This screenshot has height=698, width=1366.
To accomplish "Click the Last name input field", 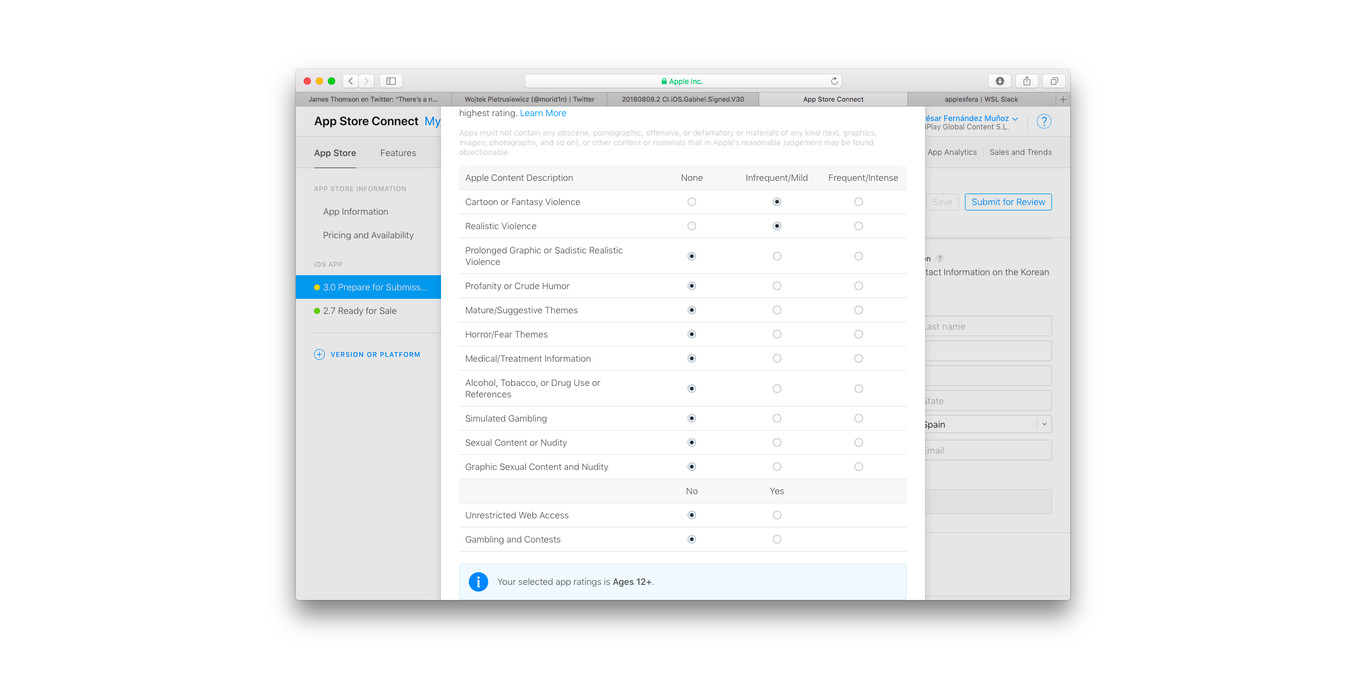I will (x=988, y=326).
